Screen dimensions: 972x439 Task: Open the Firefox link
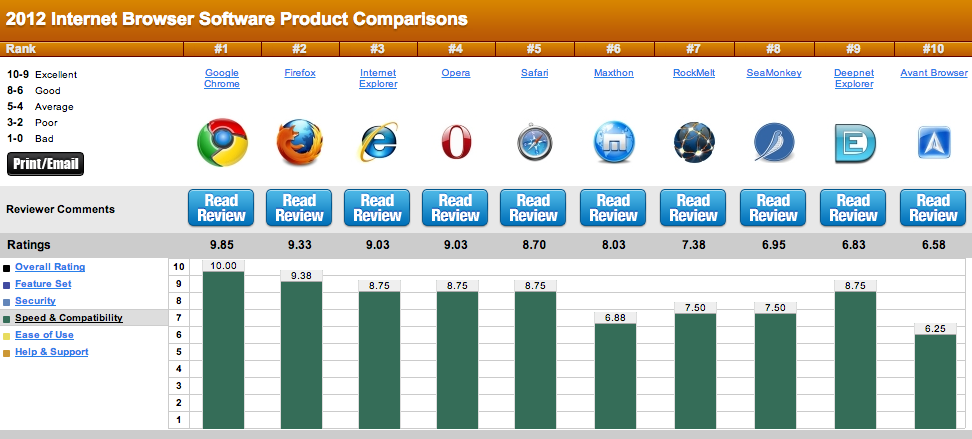click(x=300, y=73)
